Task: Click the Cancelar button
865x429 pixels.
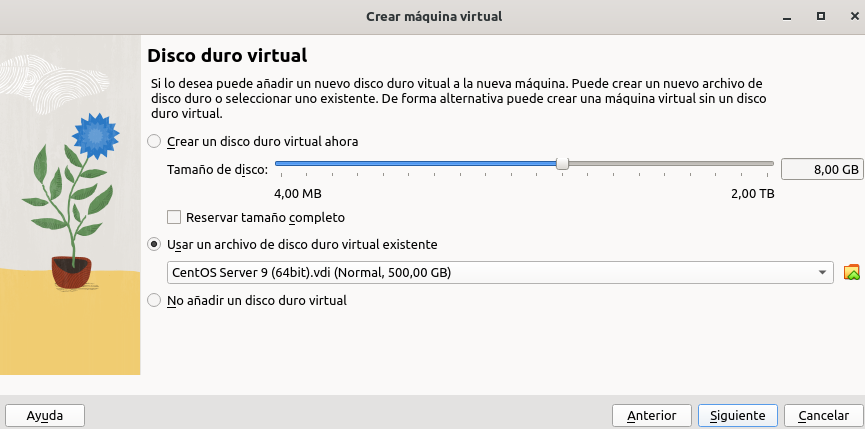Action: pos(824,416)
